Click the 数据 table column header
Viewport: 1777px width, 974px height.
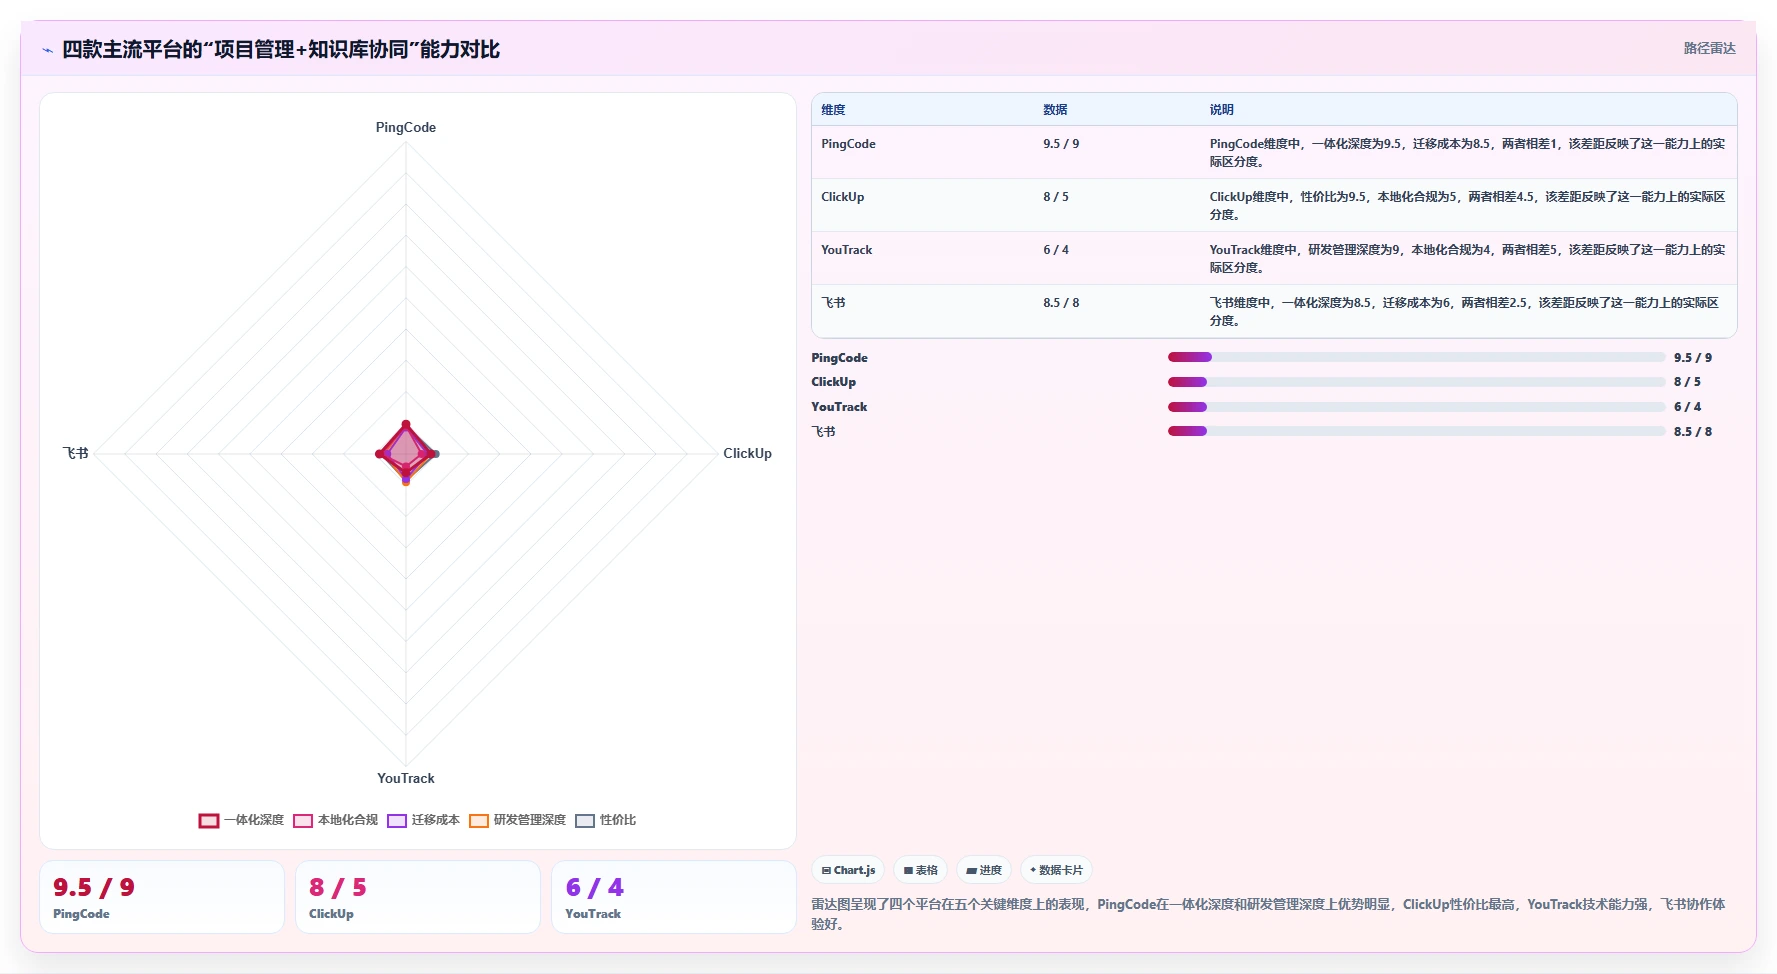point(1055,110)
